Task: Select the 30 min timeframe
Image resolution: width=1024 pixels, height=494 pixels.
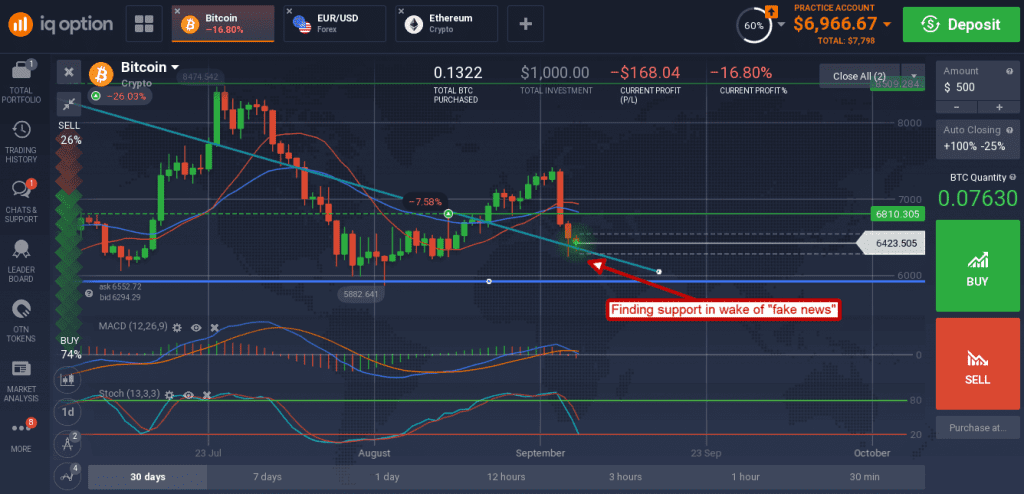Action: (x=865, y=477)
